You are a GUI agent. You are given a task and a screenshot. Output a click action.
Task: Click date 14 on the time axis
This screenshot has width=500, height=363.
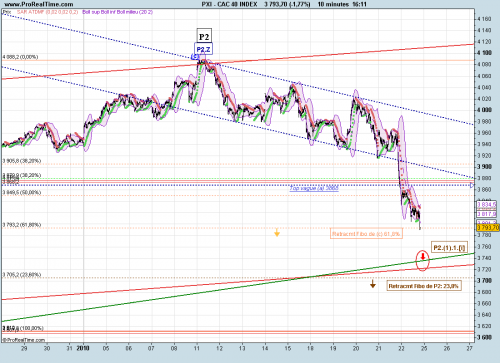(265, 348)
